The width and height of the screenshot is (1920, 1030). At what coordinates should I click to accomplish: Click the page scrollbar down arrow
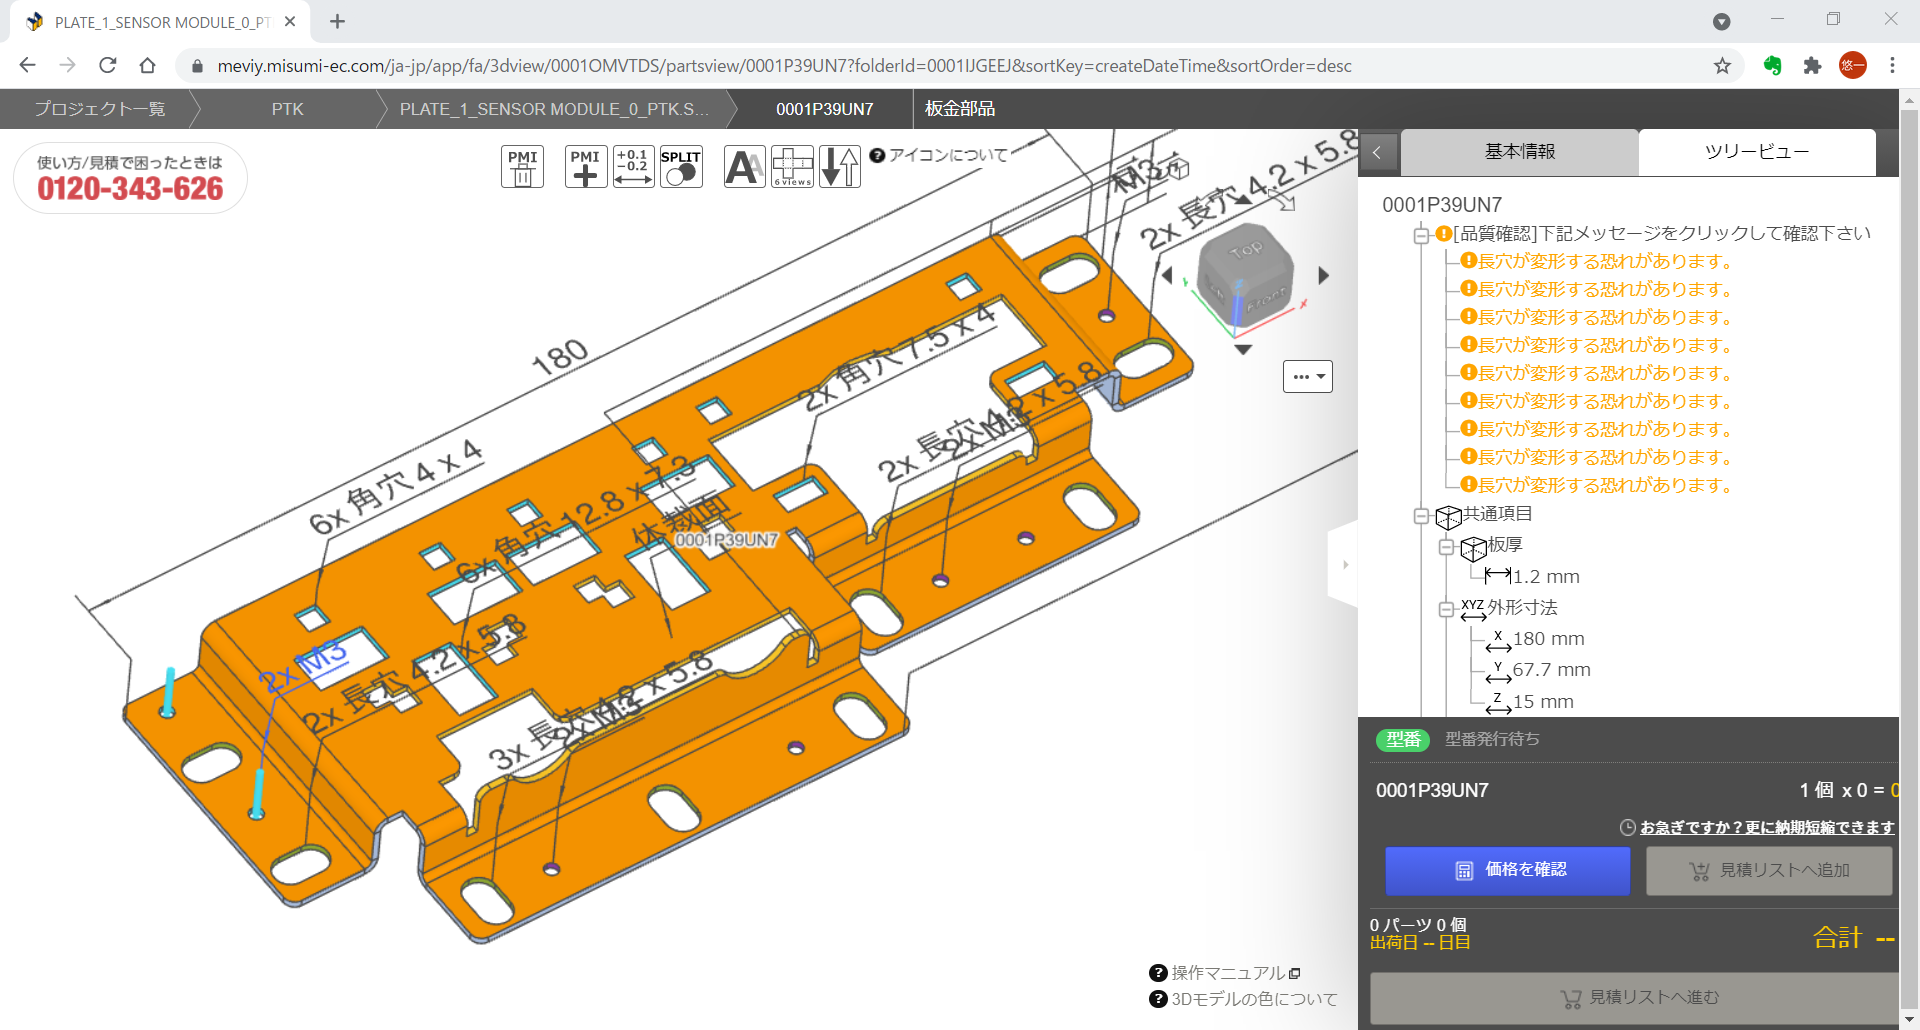point(1910,1020)
